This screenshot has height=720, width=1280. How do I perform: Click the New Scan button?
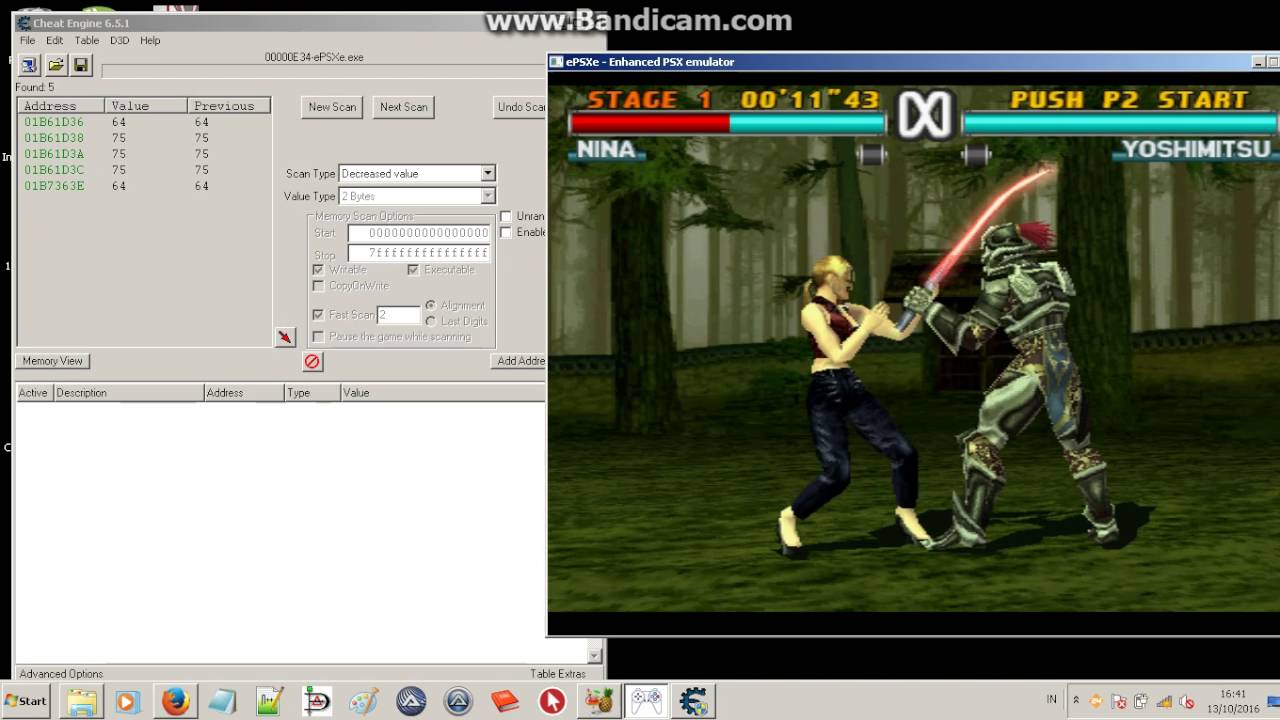click(332, 107)
